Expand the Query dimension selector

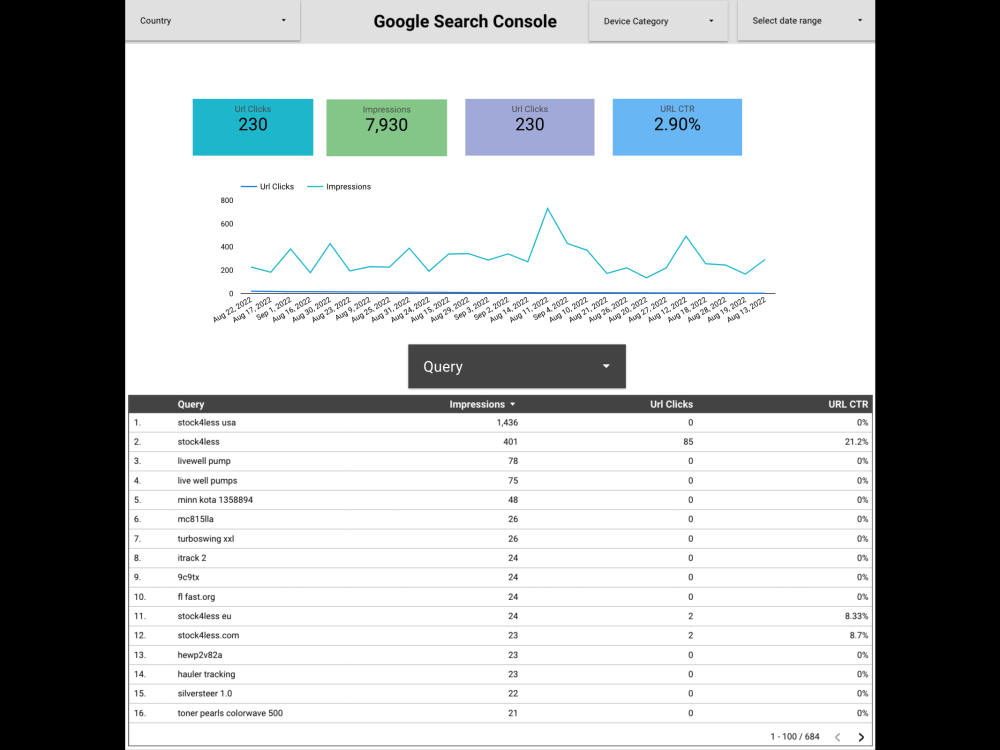pyautogui.click(x=515, y=366)
